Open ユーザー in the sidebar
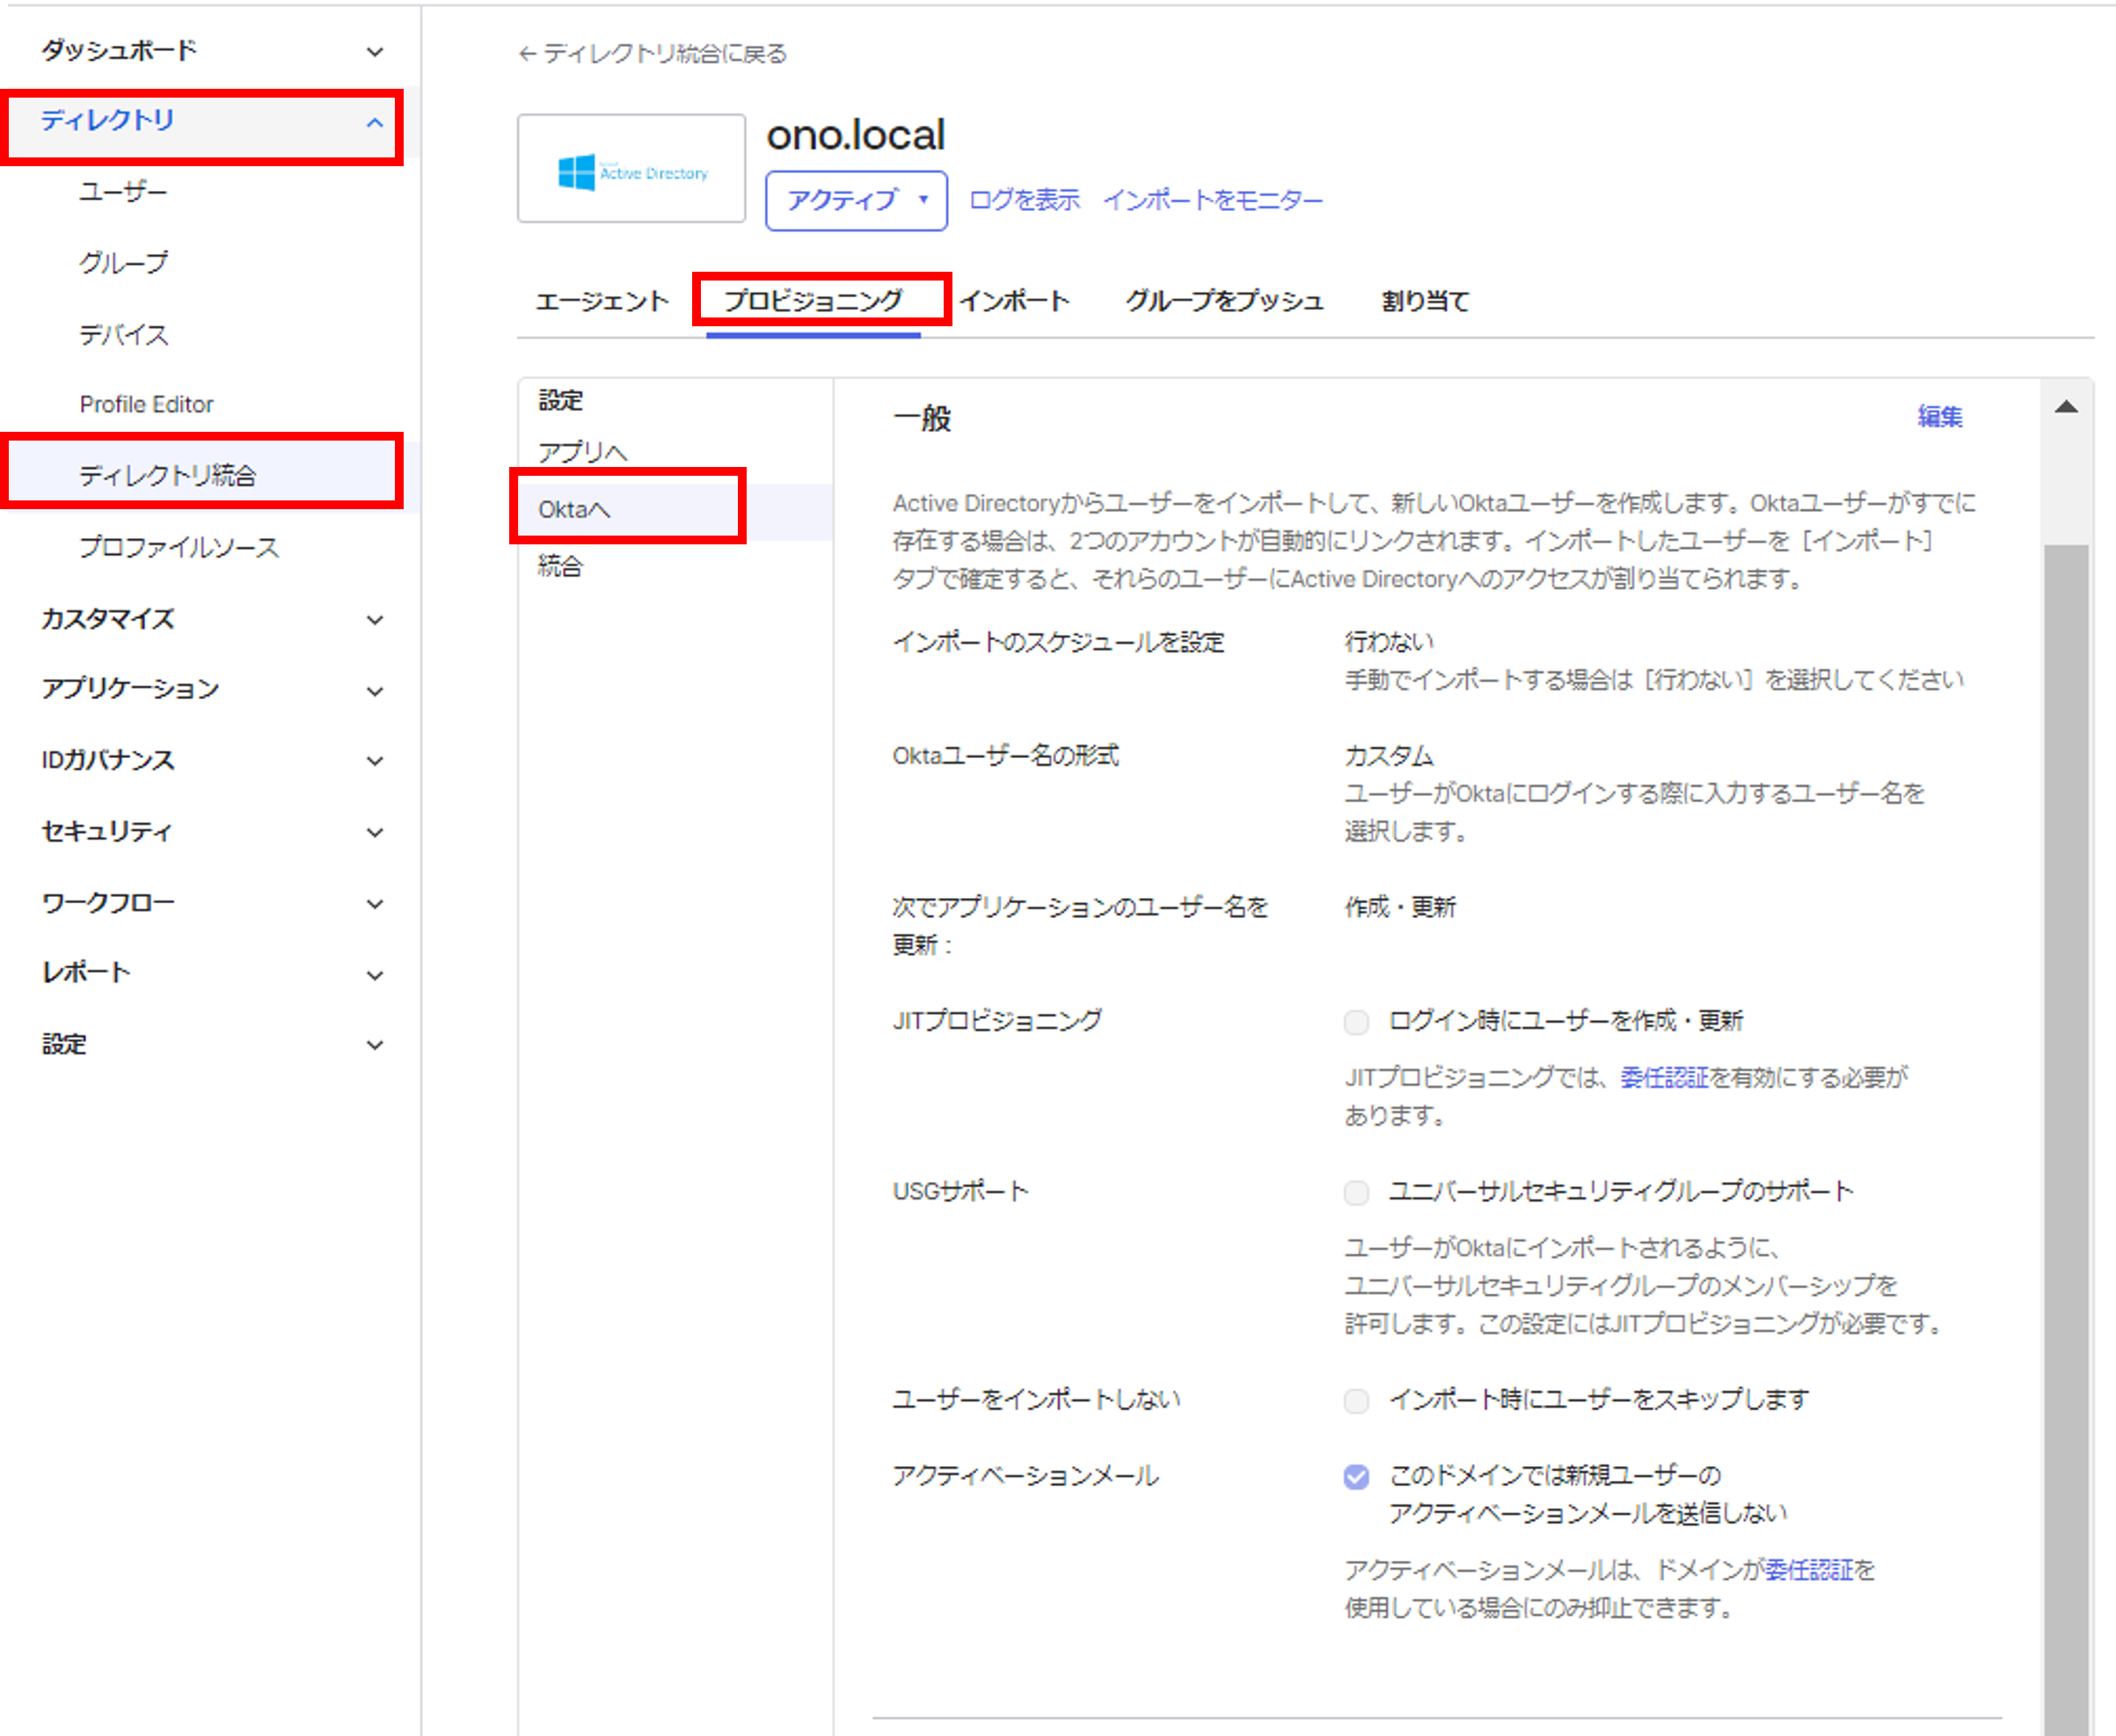Screen dimensions: 2116x1736 pos(123,191)
